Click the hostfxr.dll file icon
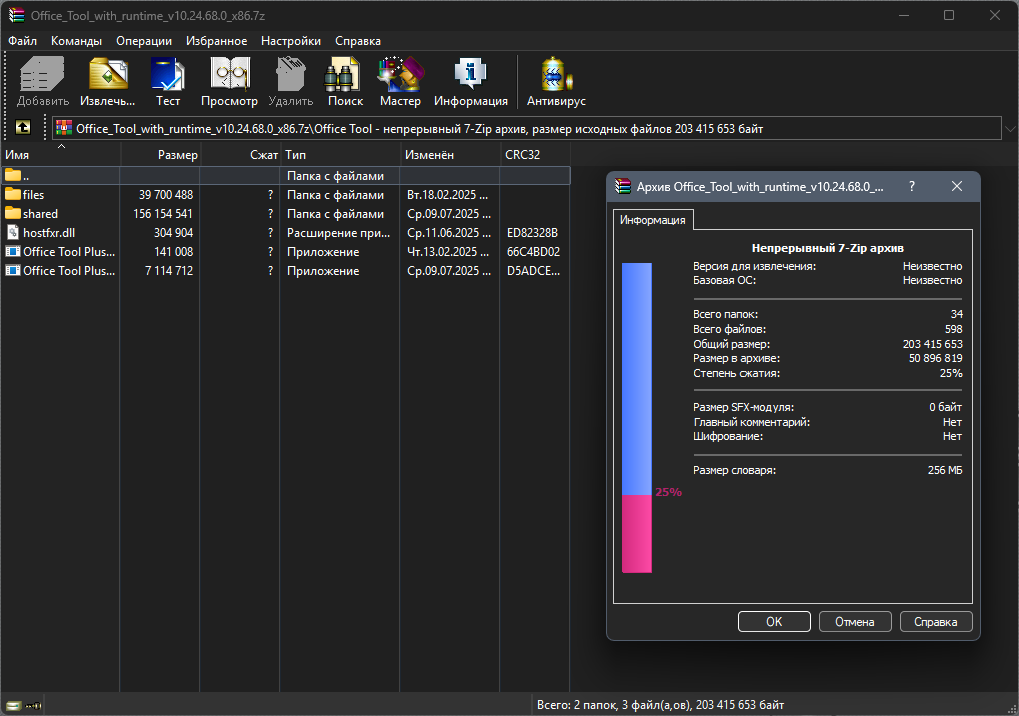Image resolution: width=1019 pixels, height=716 pixels. (x=13, y=232)
